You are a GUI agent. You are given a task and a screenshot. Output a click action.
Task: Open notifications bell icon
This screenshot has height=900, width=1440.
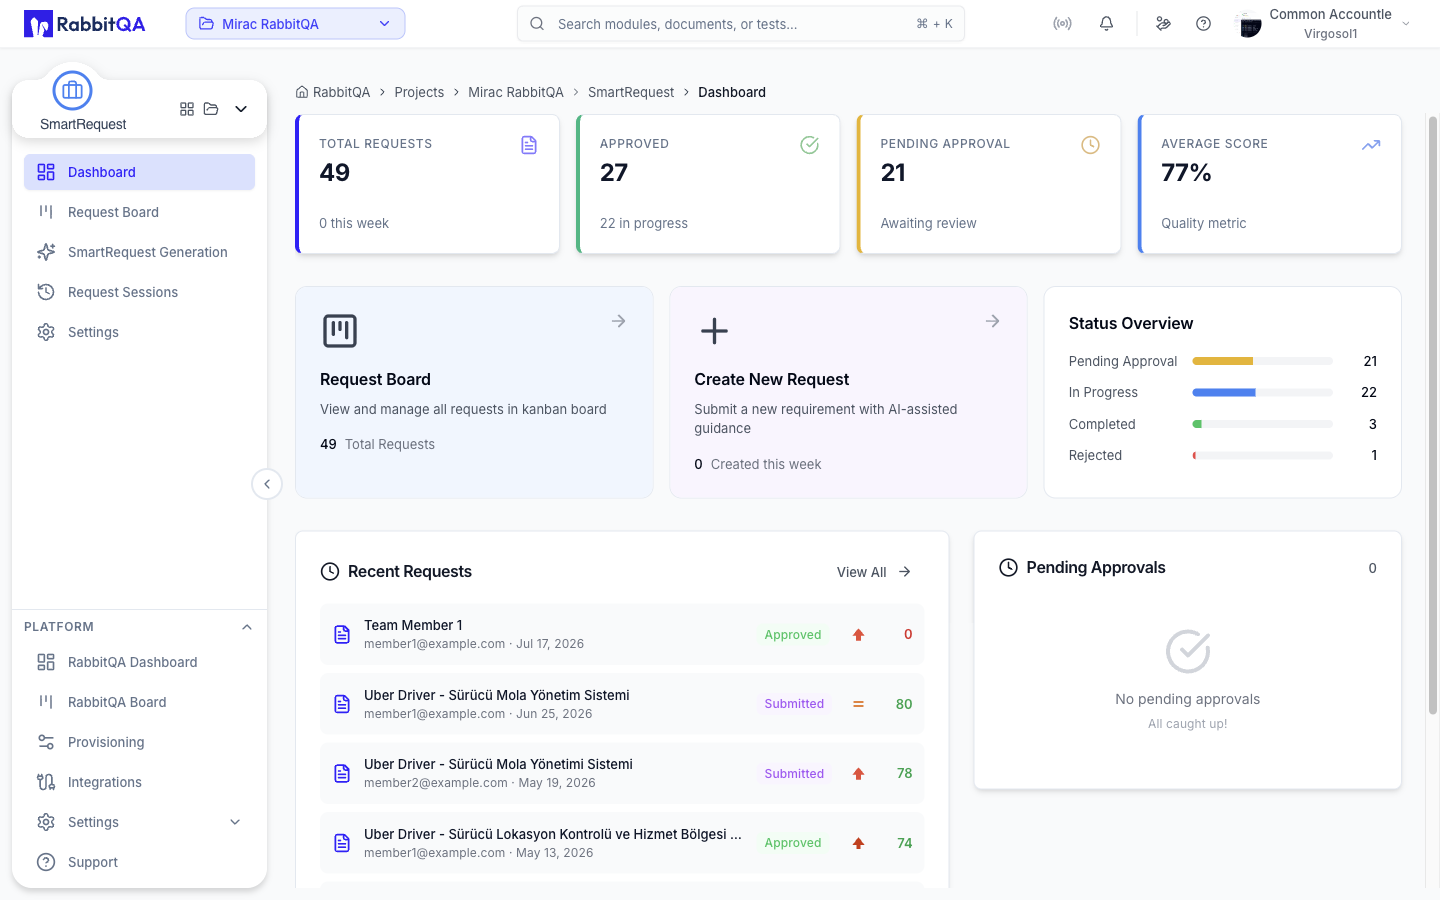pyautogui.click(x=1106, y=24)
